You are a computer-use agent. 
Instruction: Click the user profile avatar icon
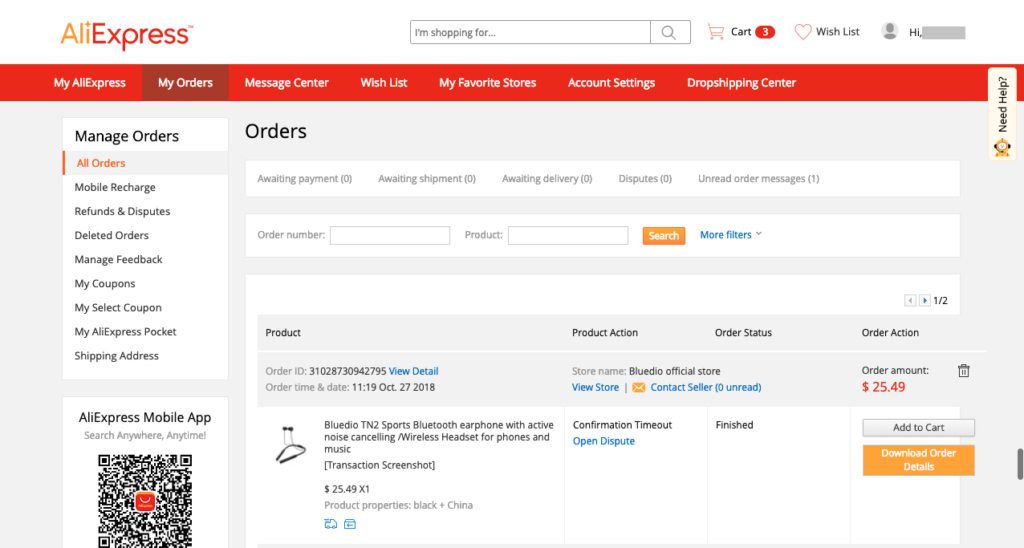pos(889,32)
